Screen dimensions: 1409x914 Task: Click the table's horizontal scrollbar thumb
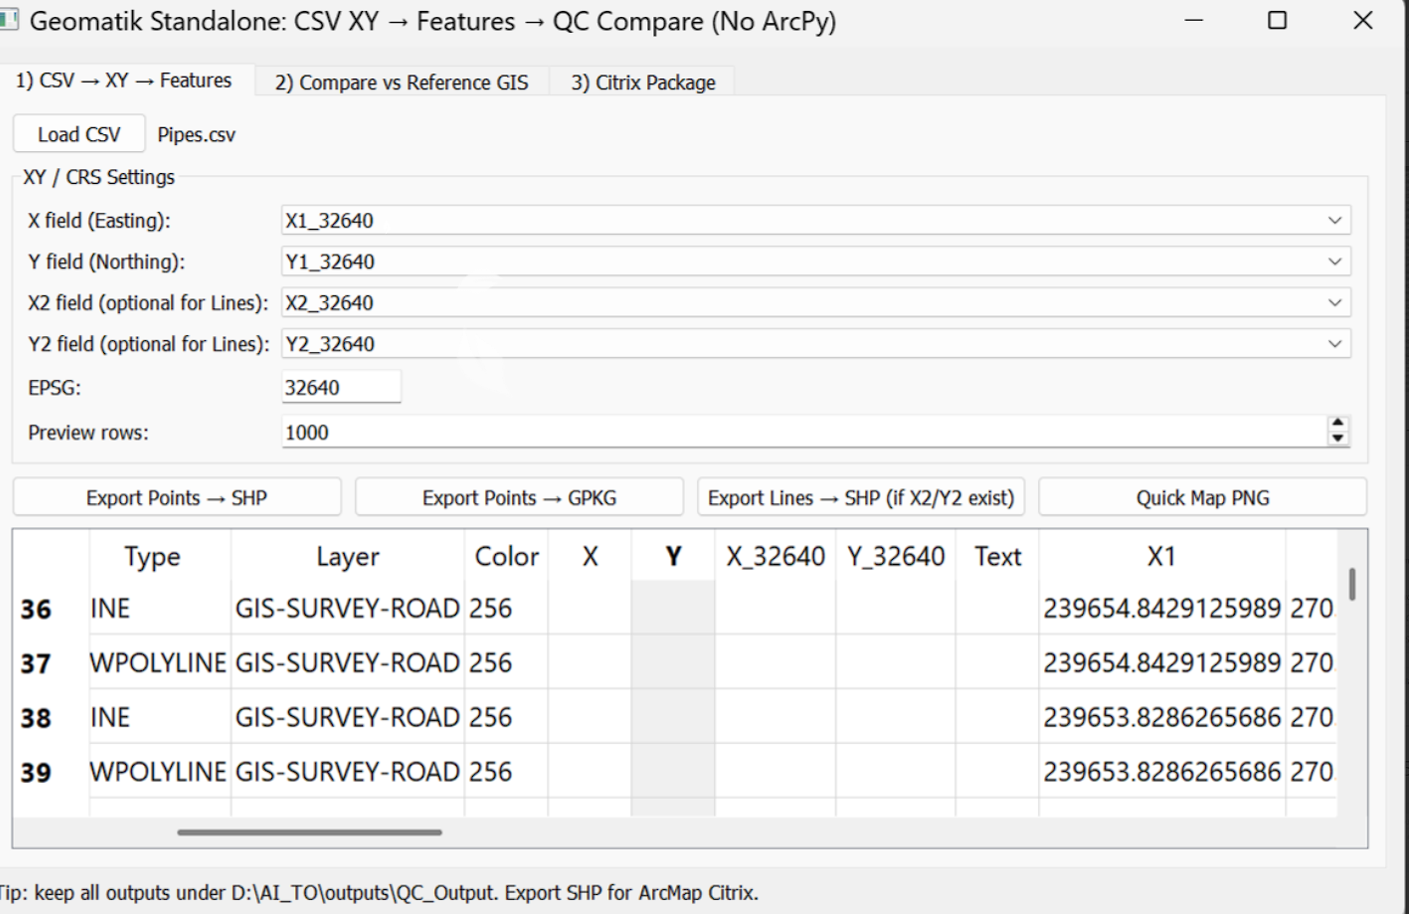click(x=310, y=832)
